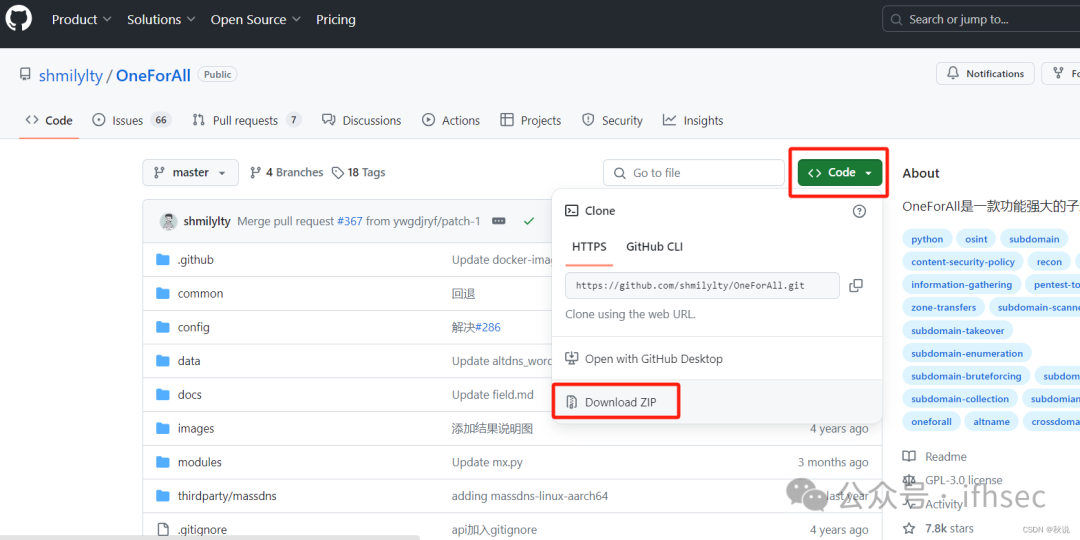Viewport: 1080px width, 540px height.
Task: View the 4 Branches link
Action: (x=287, y=172)
